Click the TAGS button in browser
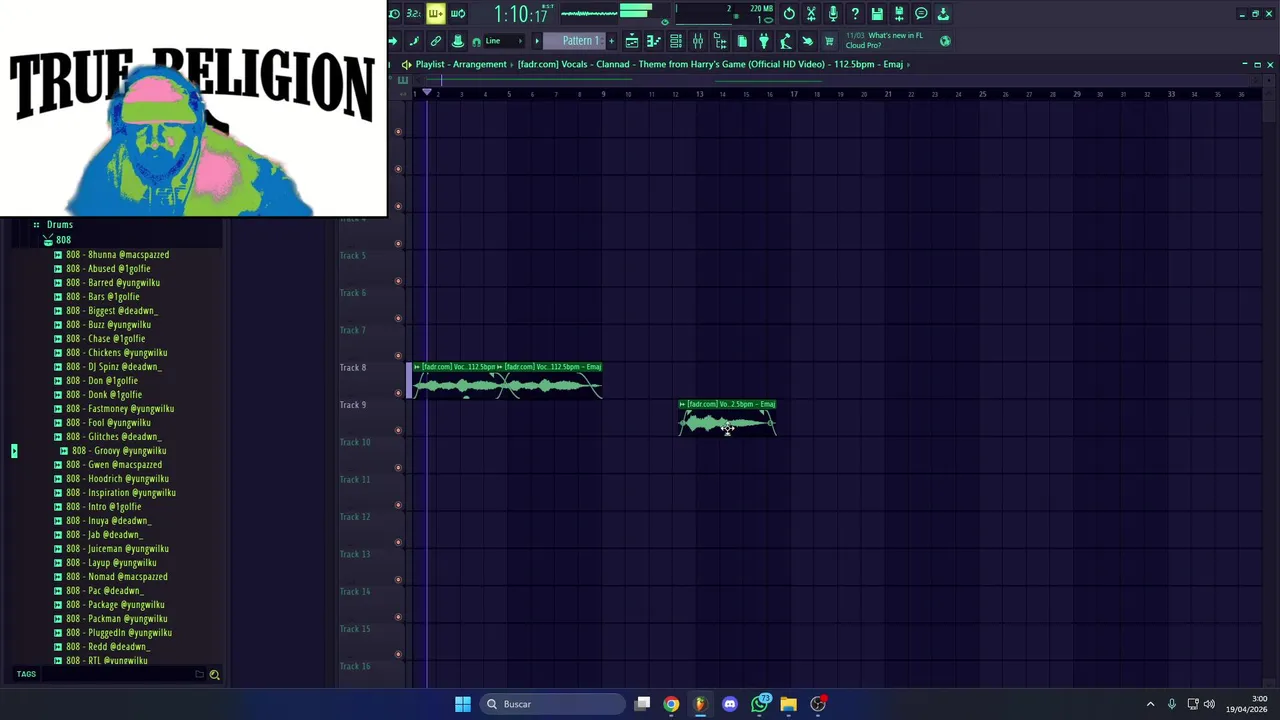 coord(26,674)
